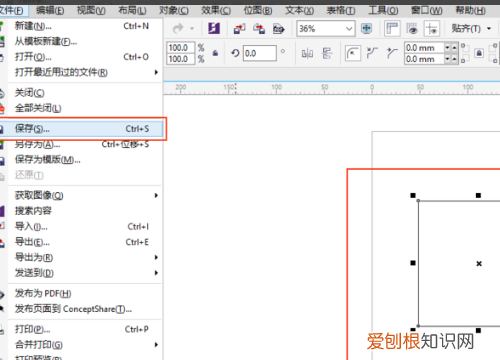Expand 发送到(D) submenu
Image resolution: width=500 pixels, height=360 pixels.
(x=81, y=273)
